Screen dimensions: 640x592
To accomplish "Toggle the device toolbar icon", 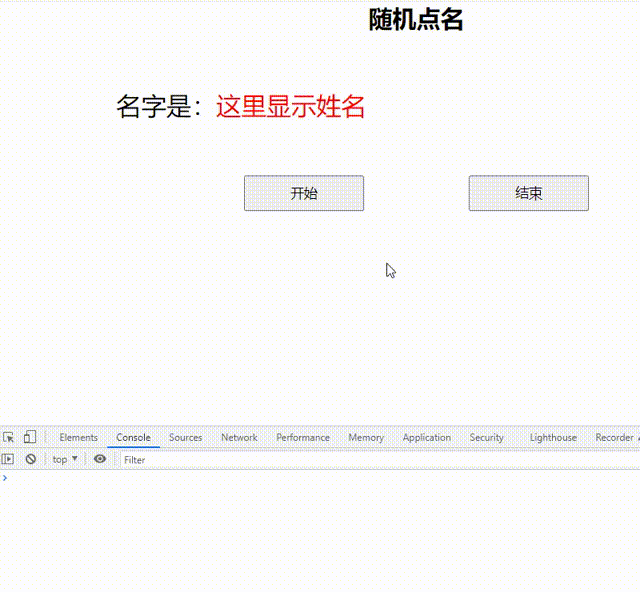I will 30,437.
